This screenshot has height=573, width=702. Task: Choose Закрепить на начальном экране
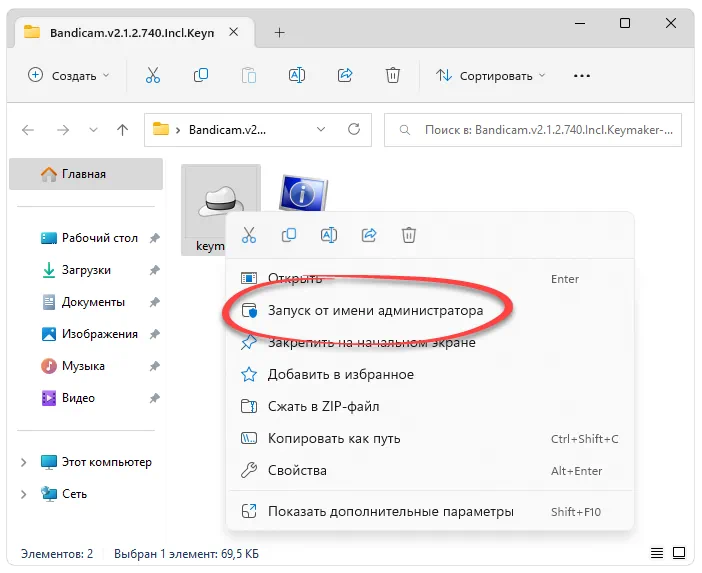coord(430,342)
